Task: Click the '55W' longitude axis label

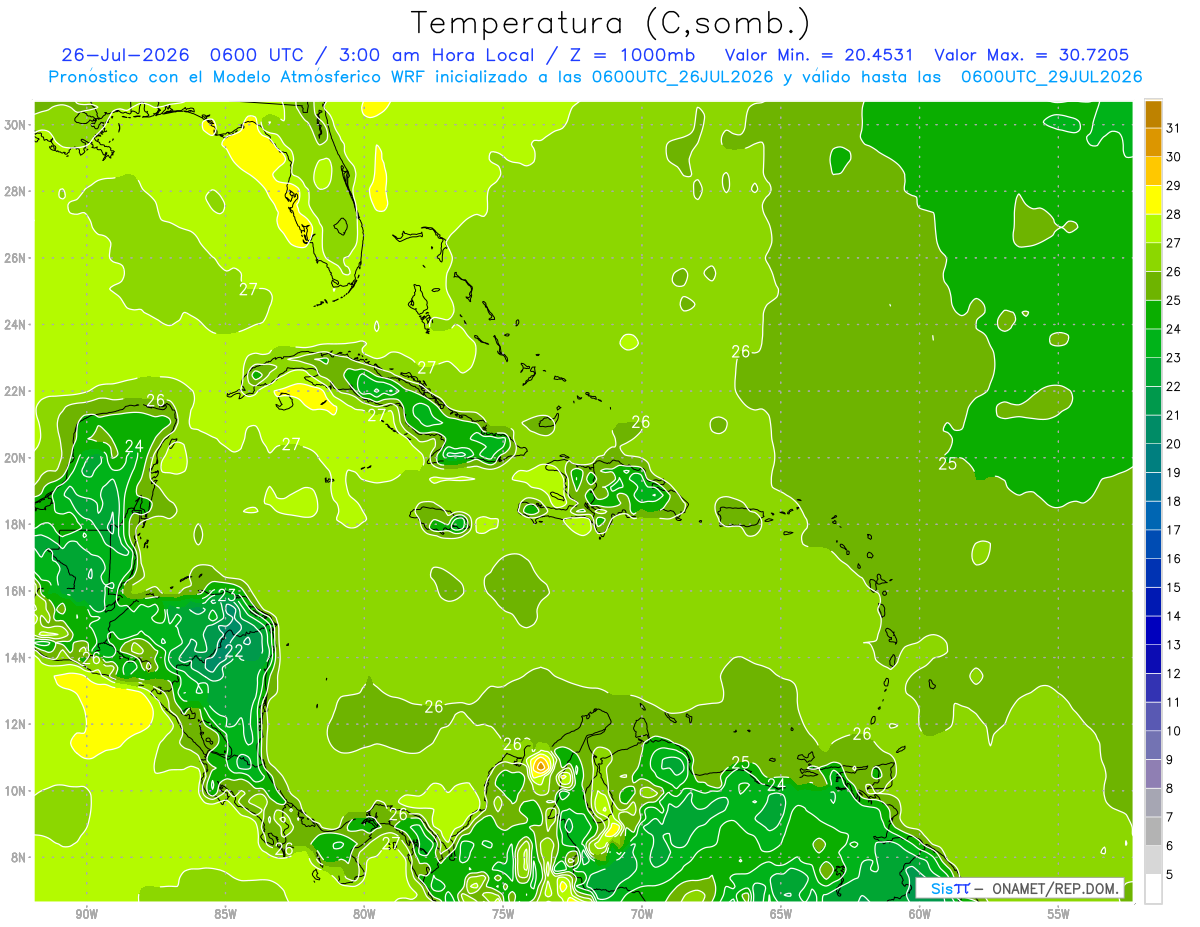Action: pyautogui.click(x=1058, y=914)
